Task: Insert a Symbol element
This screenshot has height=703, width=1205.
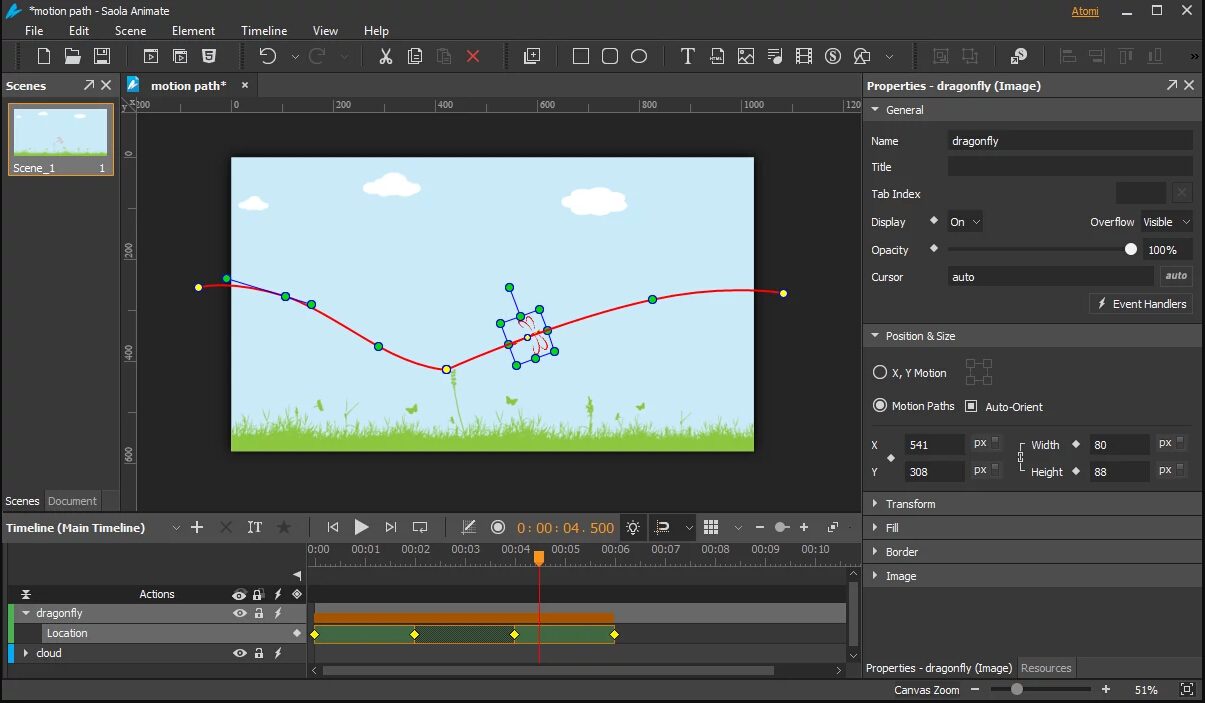Action: click(x=833, y=56)
